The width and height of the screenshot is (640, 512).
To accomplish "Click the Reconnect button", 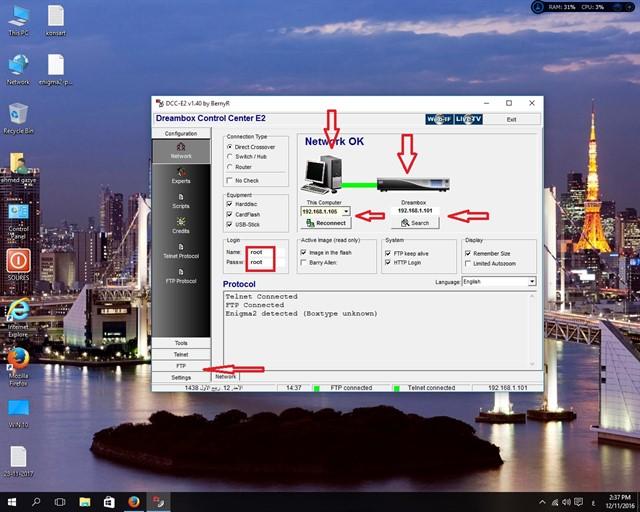I will tap(326, 223).
